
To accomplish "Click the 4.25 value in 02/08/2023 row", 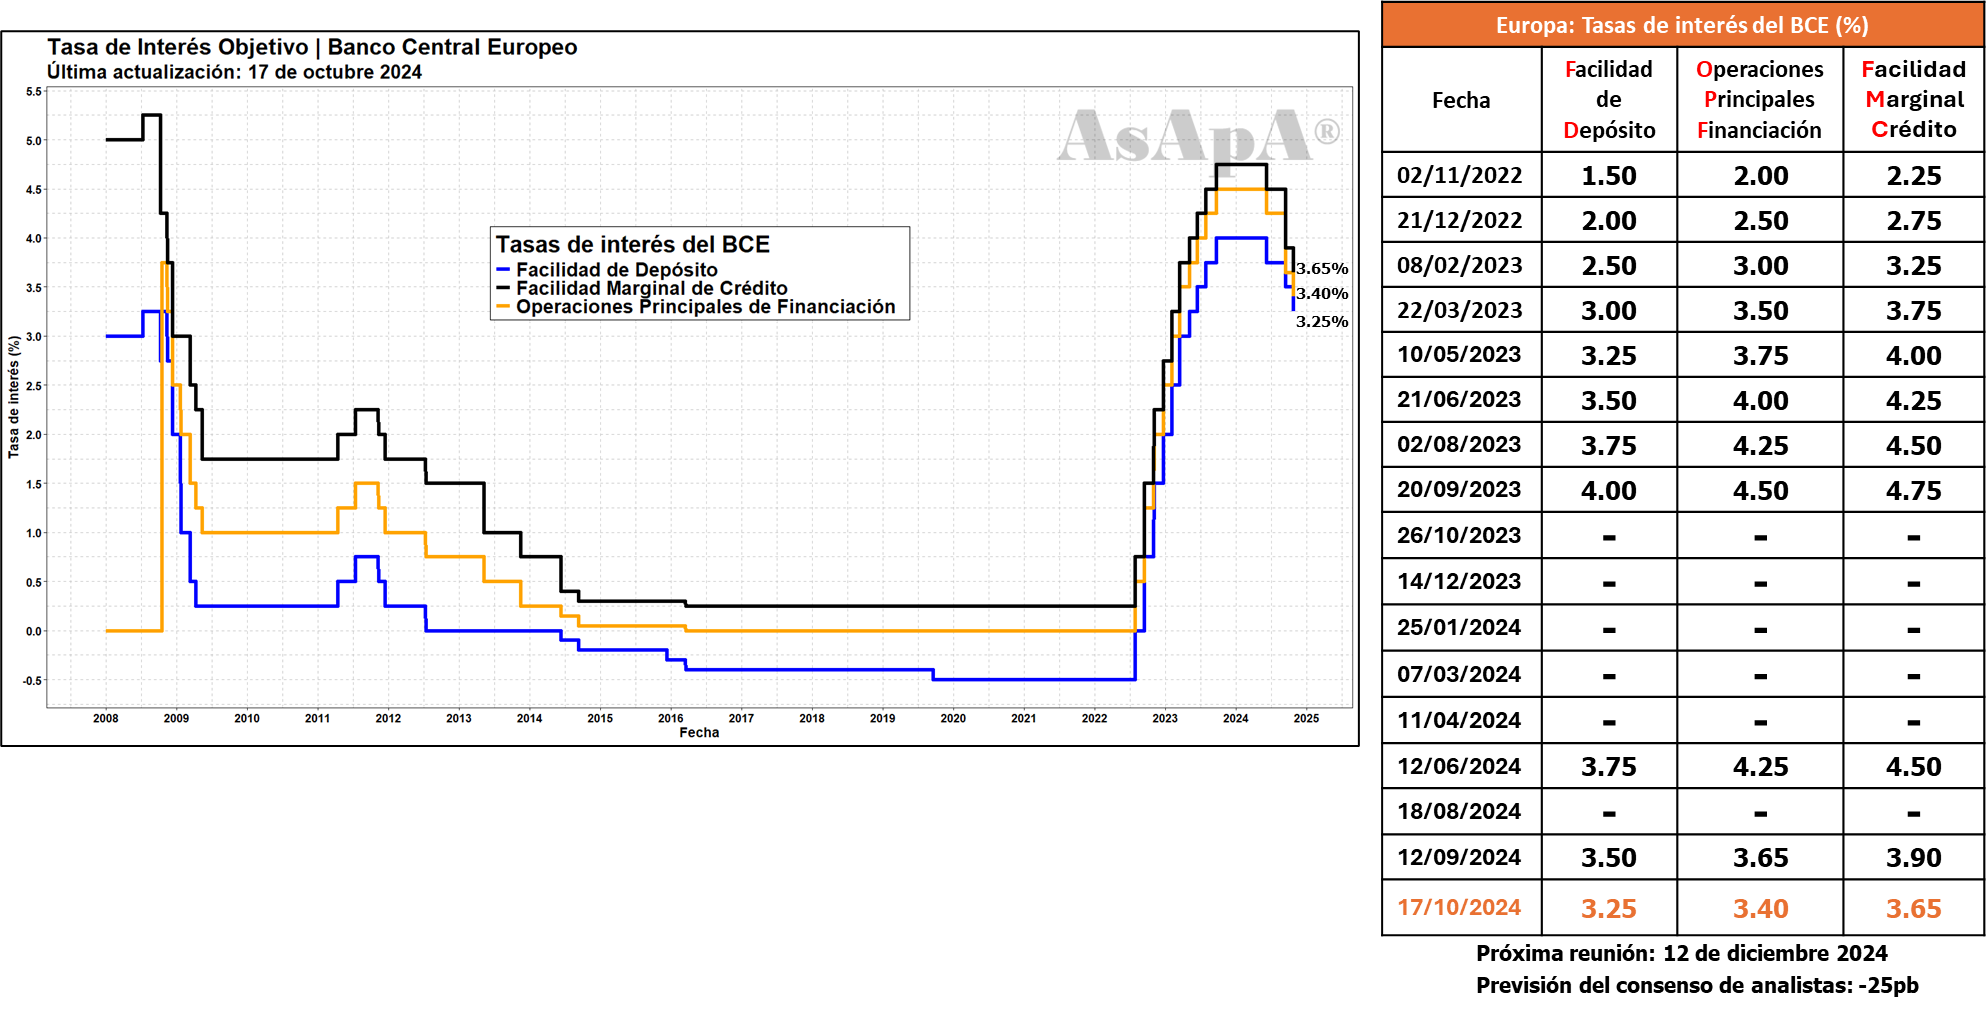I will (x=1761, y=446).
